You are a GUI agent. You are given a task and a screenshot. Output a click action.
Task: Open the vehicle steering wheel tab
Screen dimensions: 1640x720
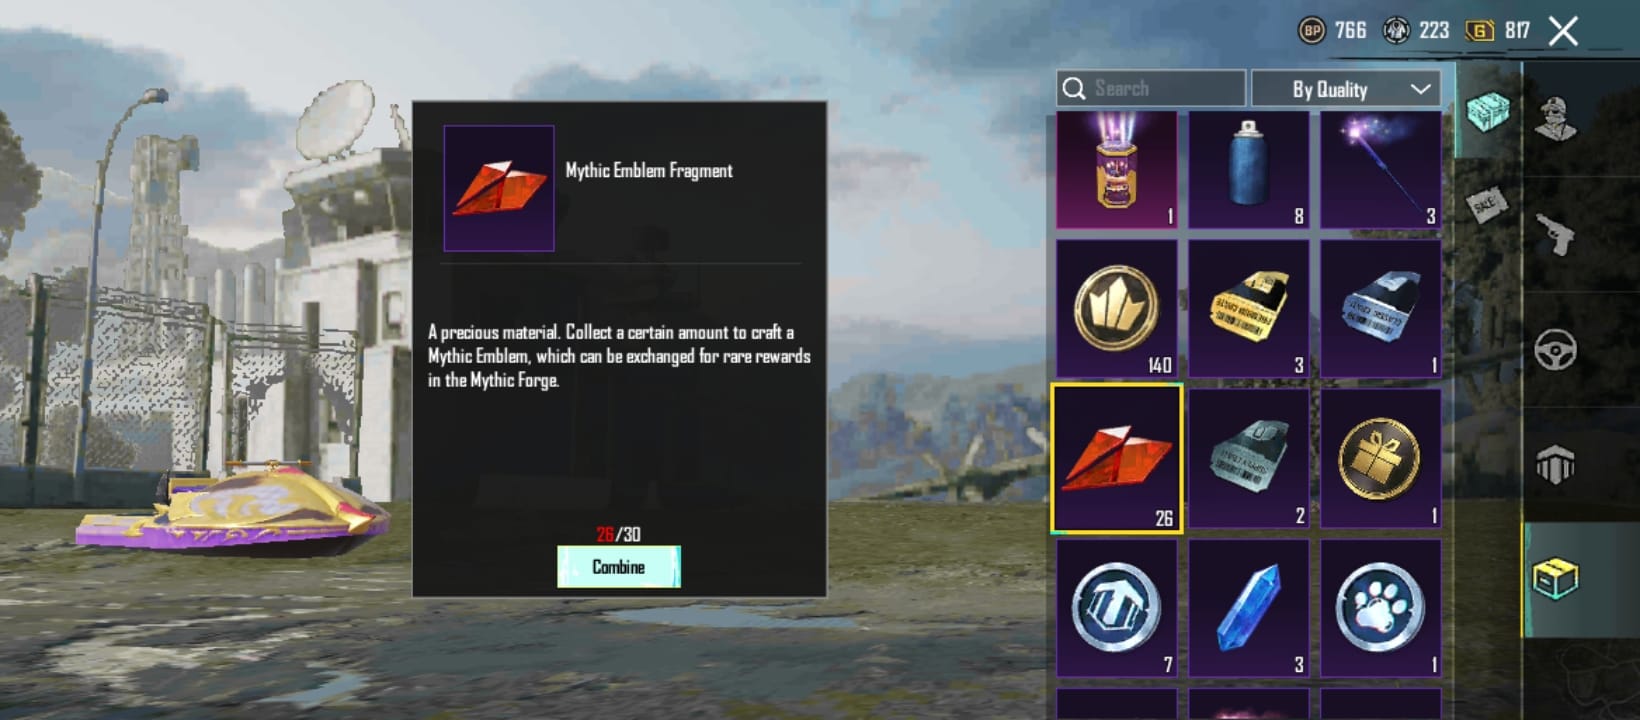1556,350
